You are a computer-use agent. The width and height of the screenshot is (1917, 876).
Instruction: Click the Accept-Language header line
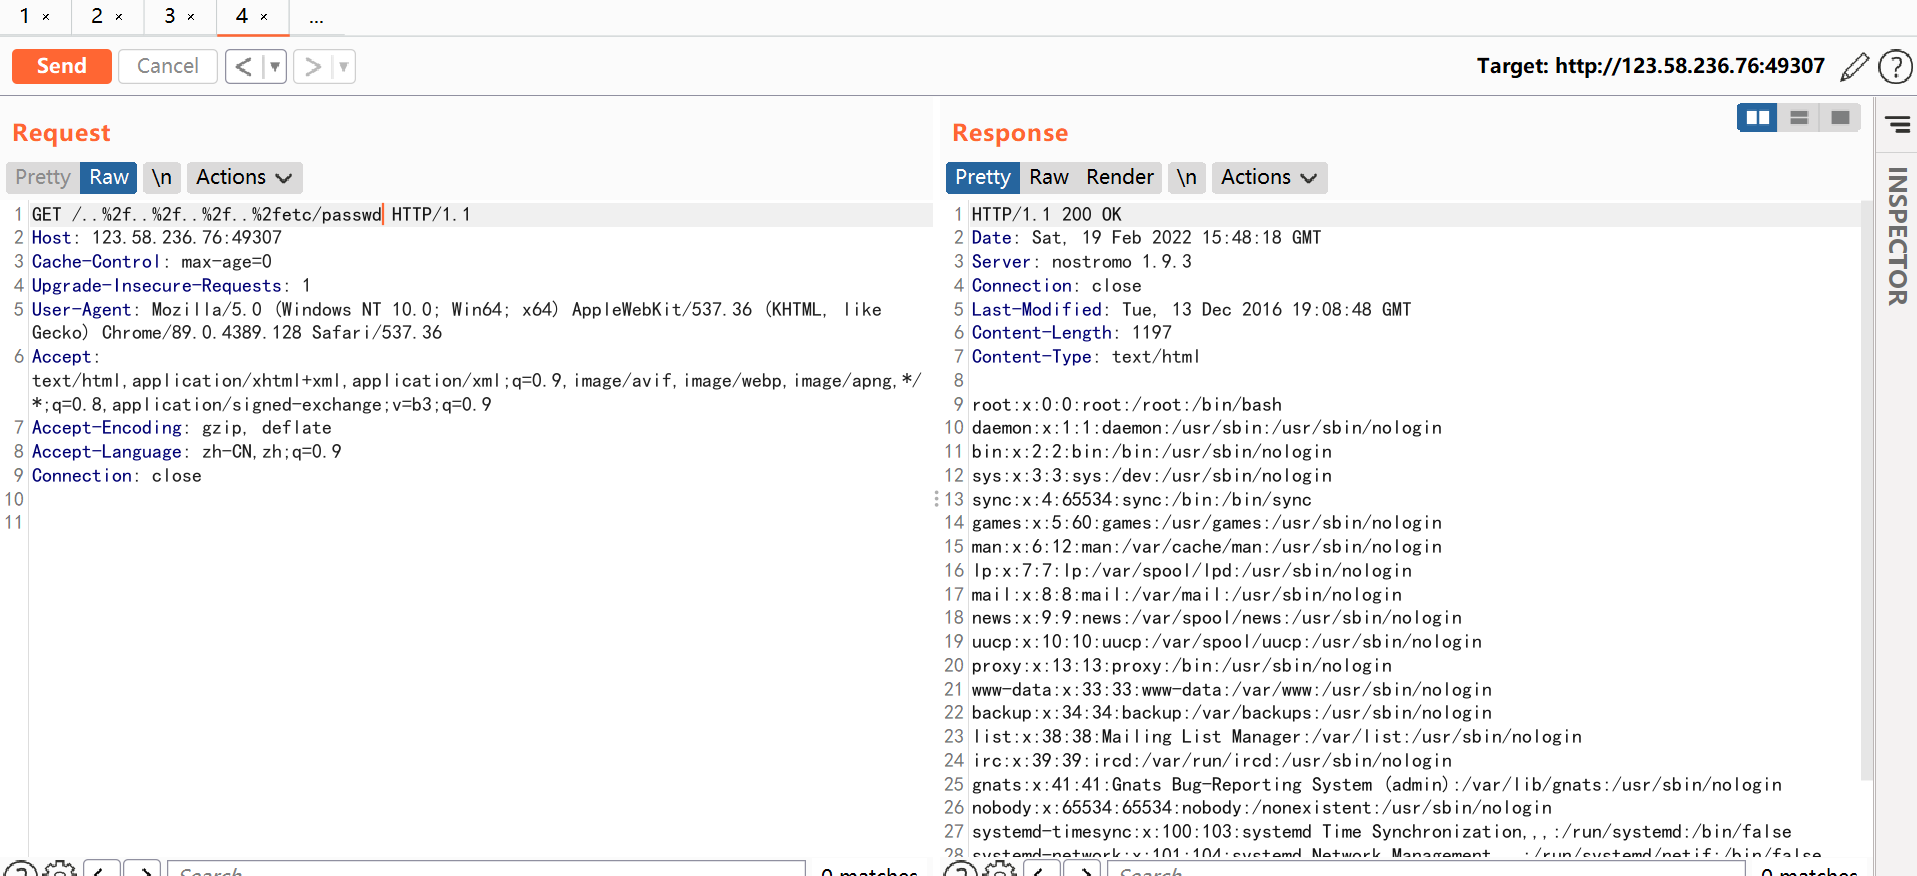187,452
